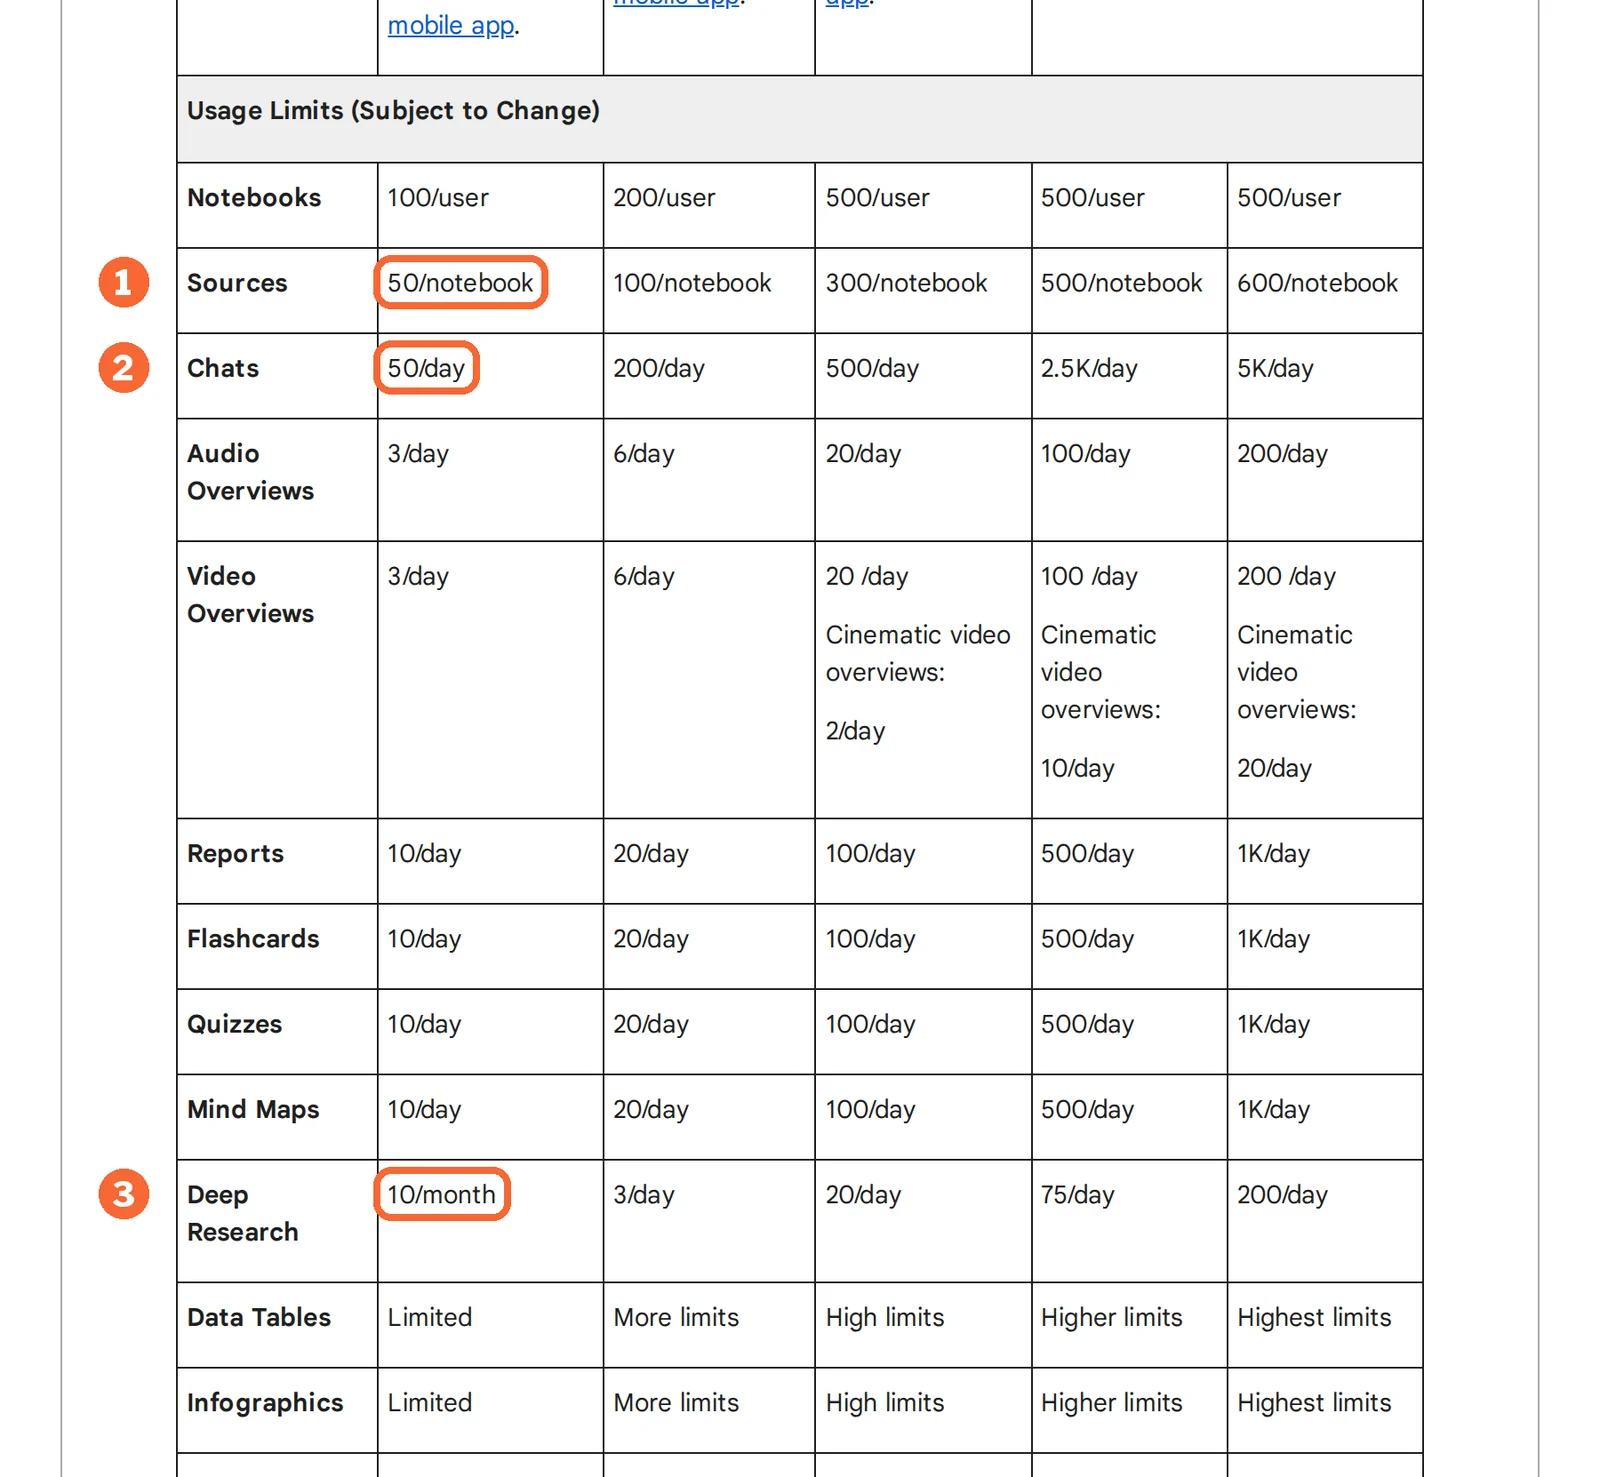
Task: Select the "Data Tables" row label
Action: coord(259,1317)
